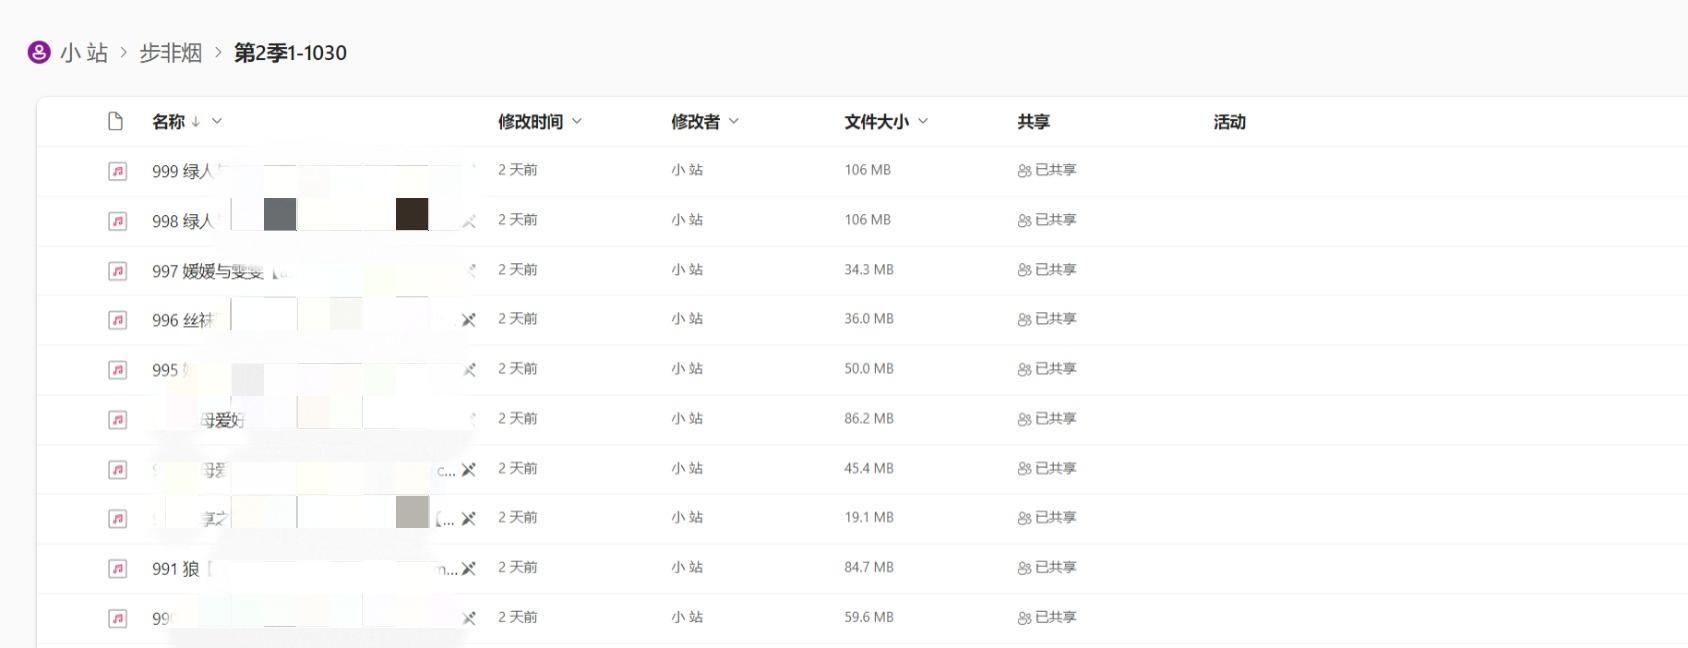
Task: Click the music icon of the 84.7 MB file
Action: pyautogui.click(x=117, y=568)
